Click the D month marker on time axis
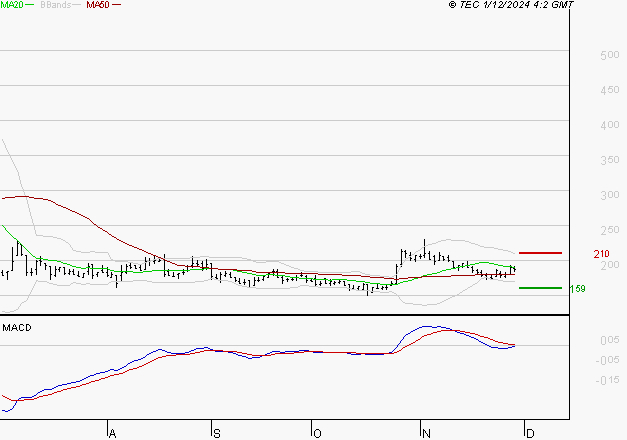The image size is (627, 440). 529,433
